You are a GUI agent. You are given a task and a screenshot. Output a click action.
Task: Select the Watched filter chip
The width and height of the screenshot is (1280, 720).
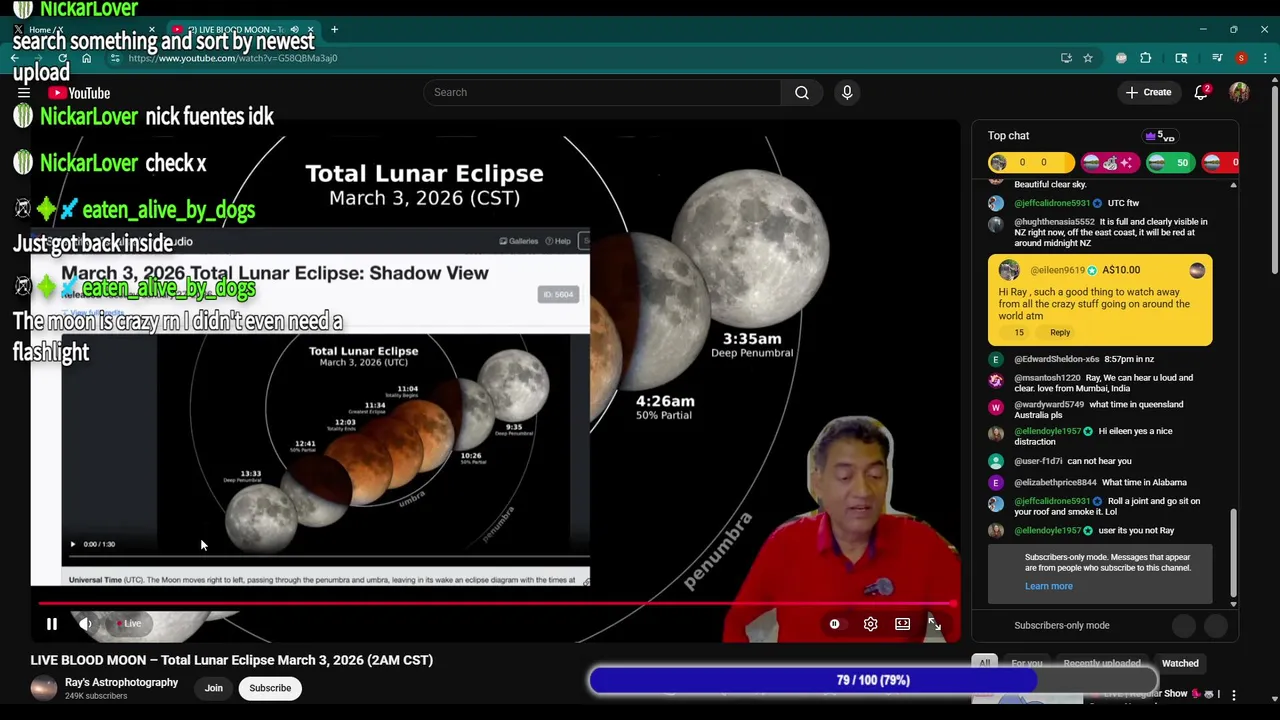[x=1180, y=663]
